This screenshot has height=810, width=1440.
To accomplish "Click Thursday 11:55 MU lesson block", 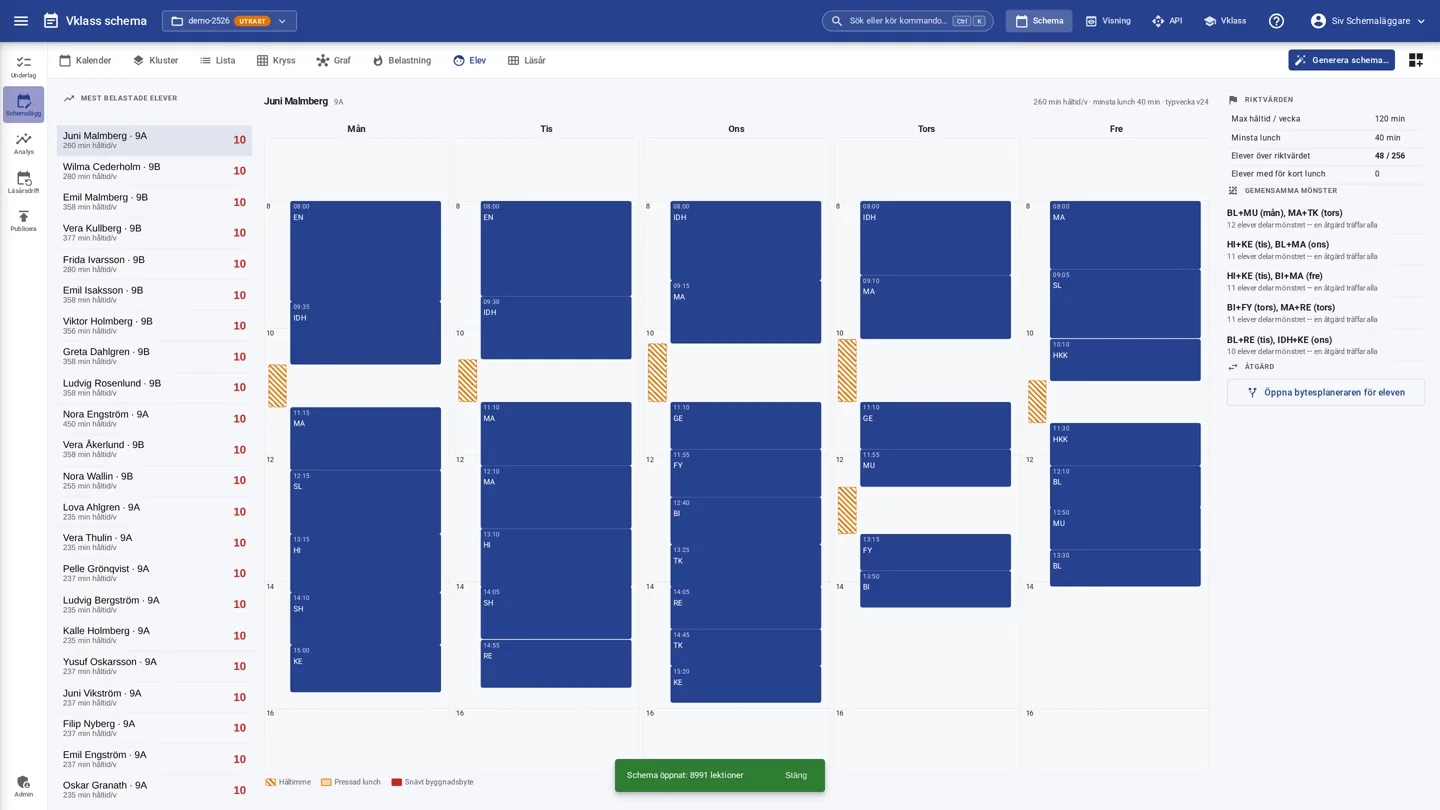I will point(935,468).
